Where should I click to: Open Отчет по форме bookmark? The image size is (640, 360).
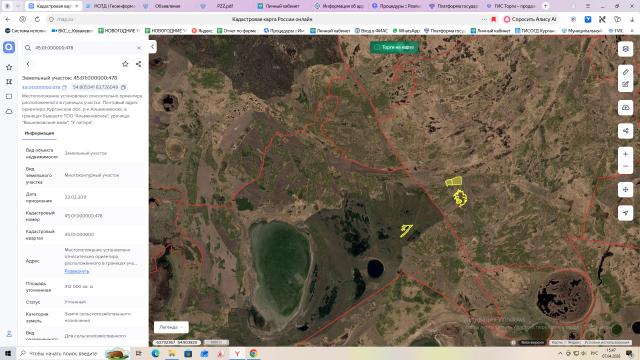[x=237, y=31]
